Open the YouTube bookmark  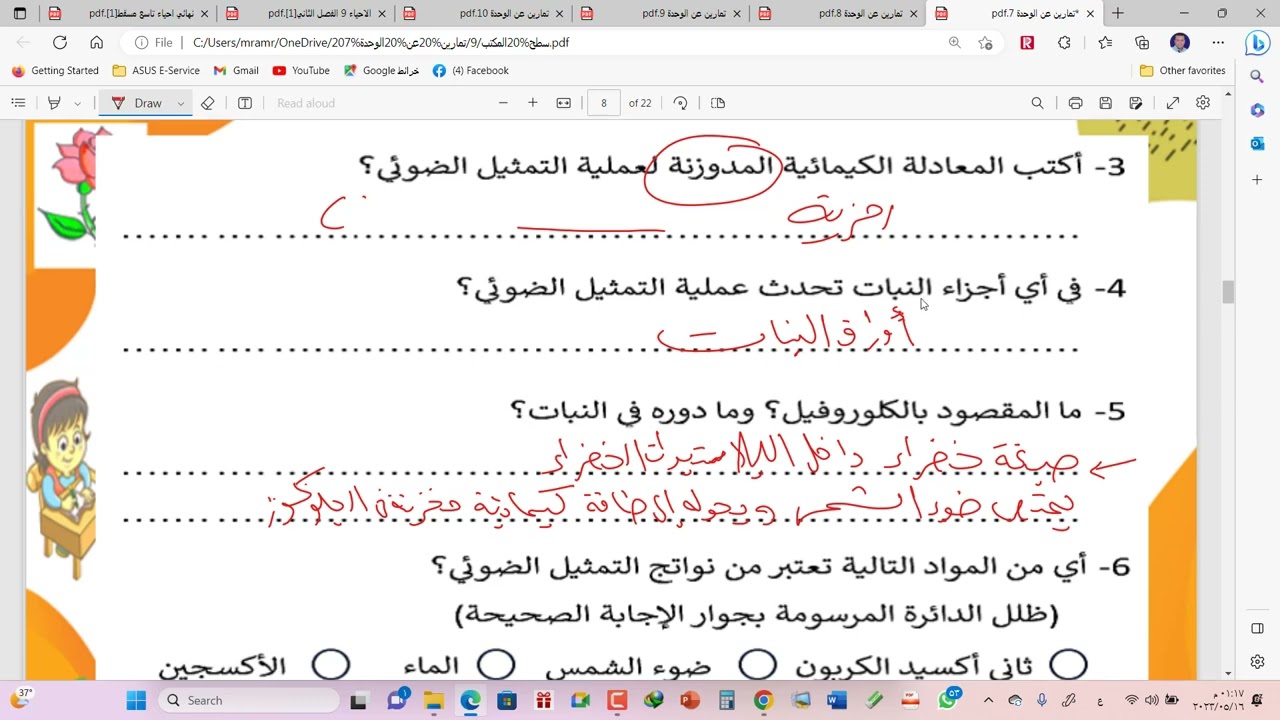(301, 71)
